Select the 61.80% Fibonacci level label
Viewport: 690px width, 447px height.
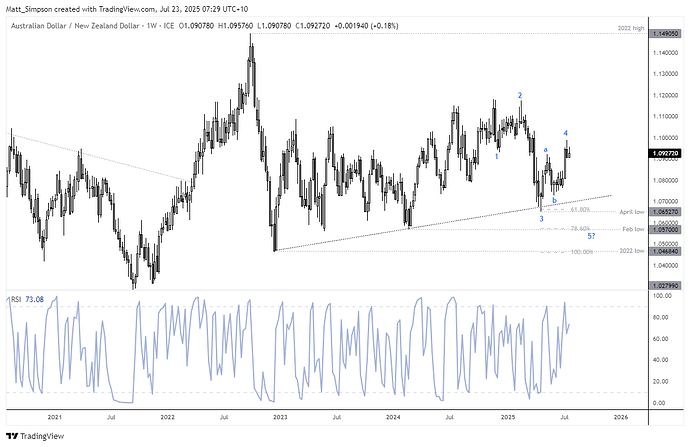[x=580, y=209]
